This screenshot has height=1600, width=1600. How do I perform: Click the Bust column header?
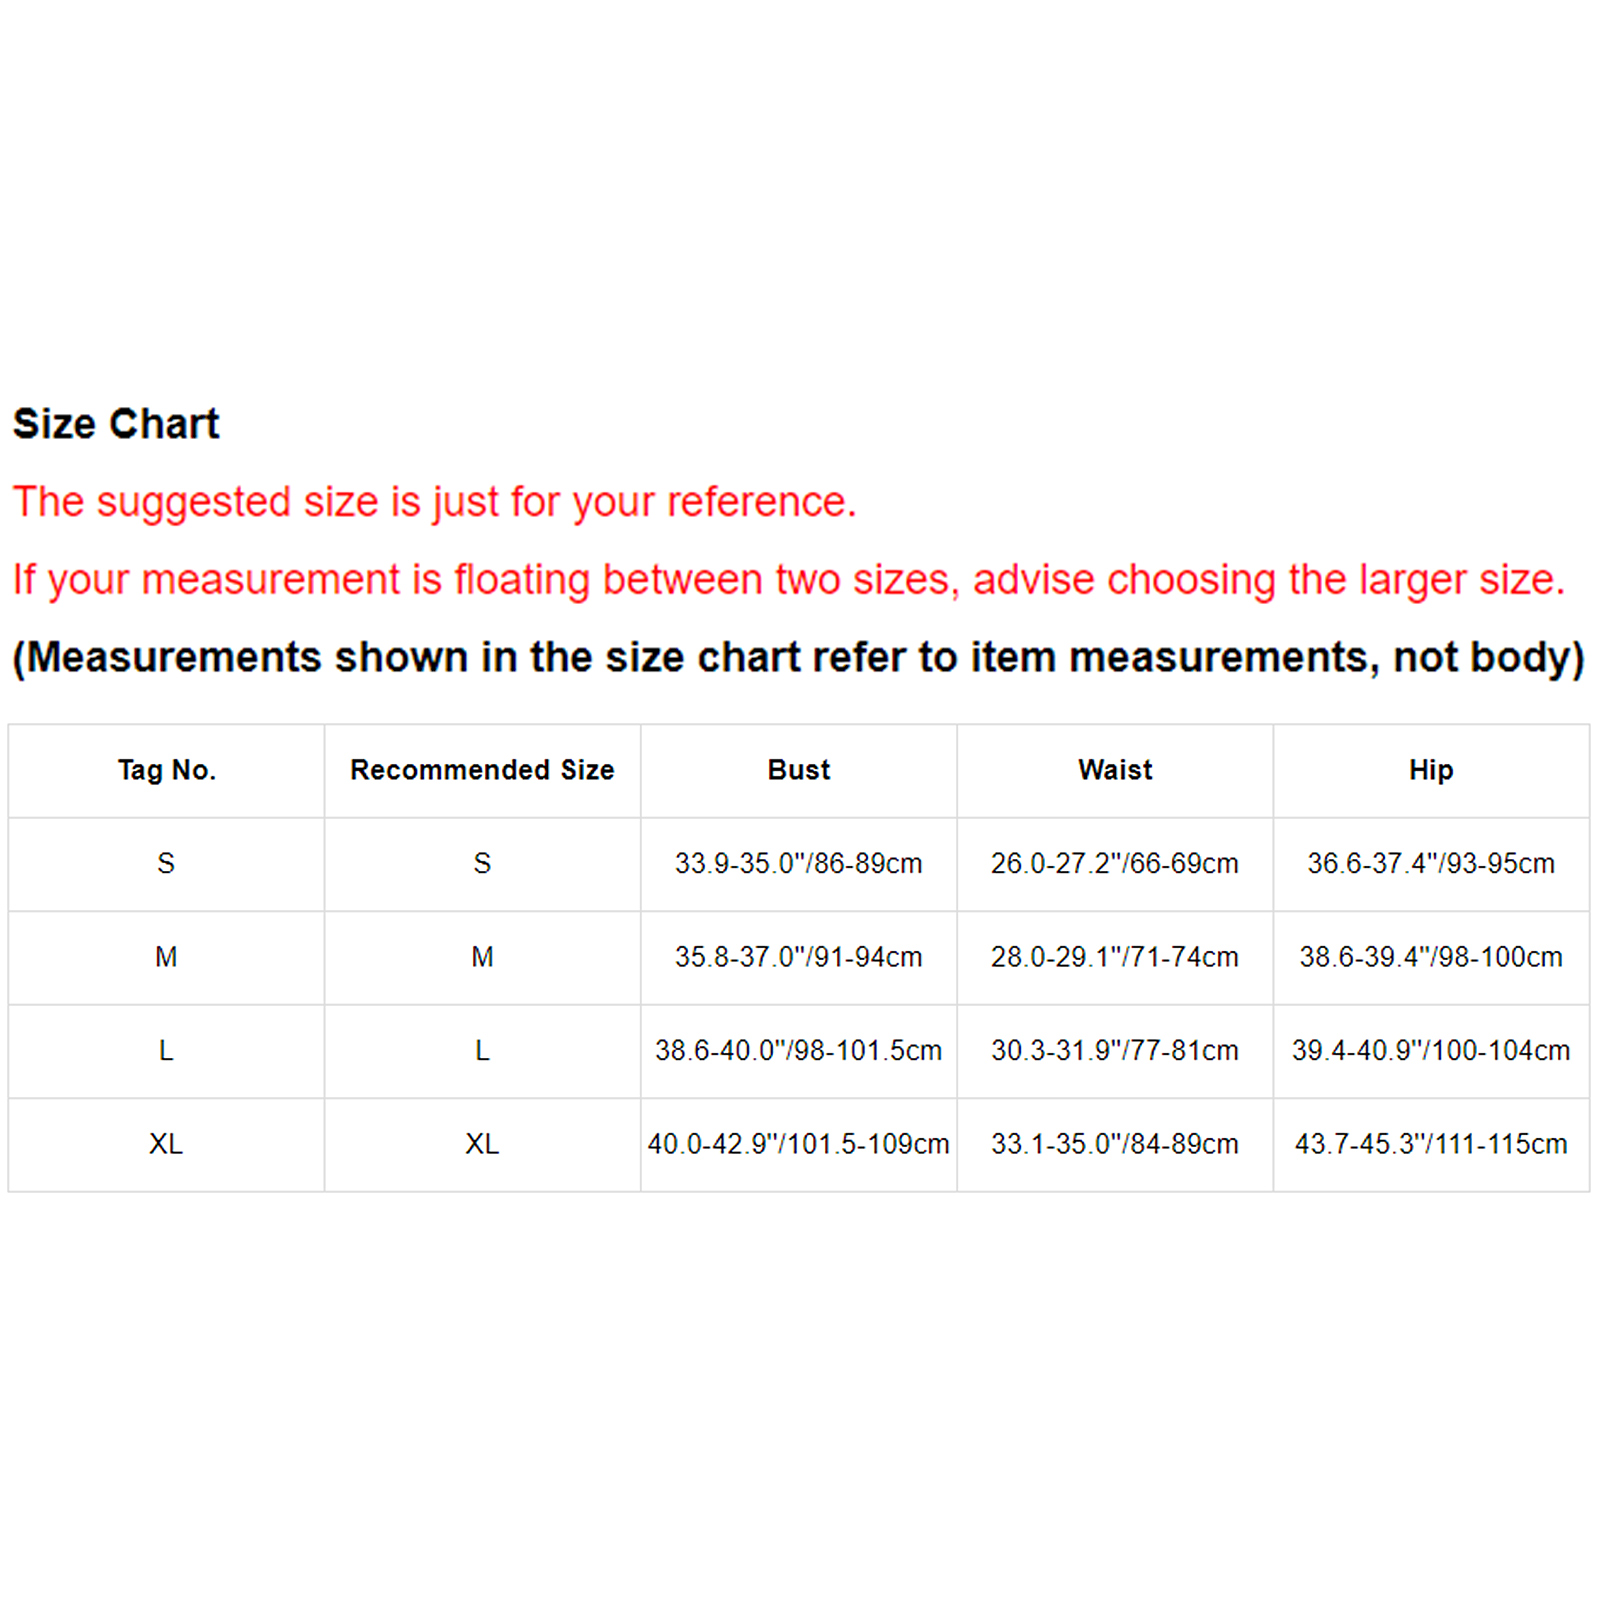[798, 770]
